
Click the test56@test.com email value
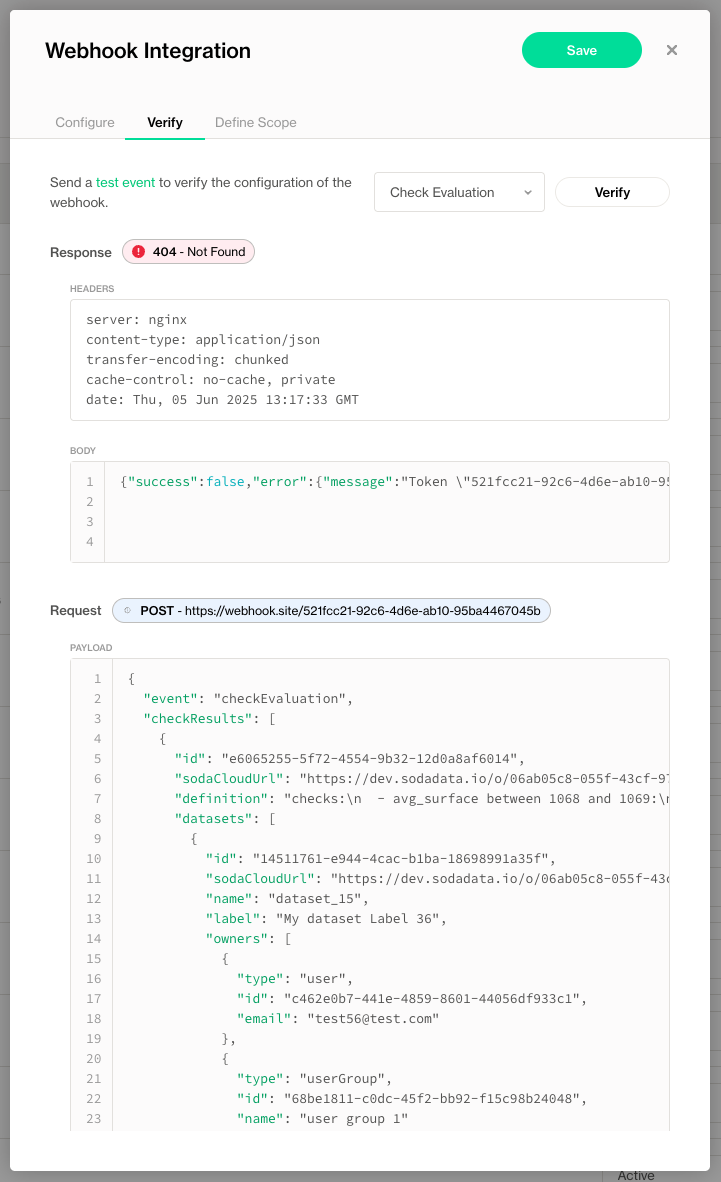point(367,1018)
